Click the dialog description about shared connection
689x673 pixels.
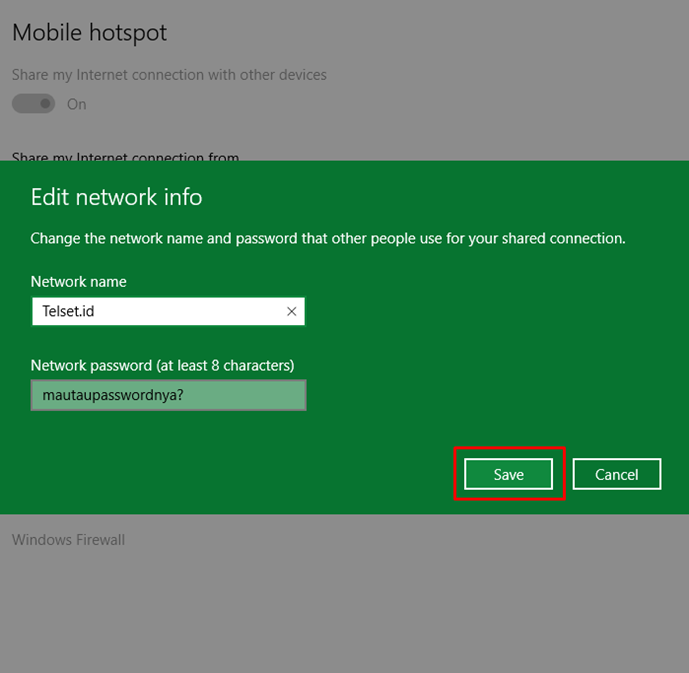[328, 239]
